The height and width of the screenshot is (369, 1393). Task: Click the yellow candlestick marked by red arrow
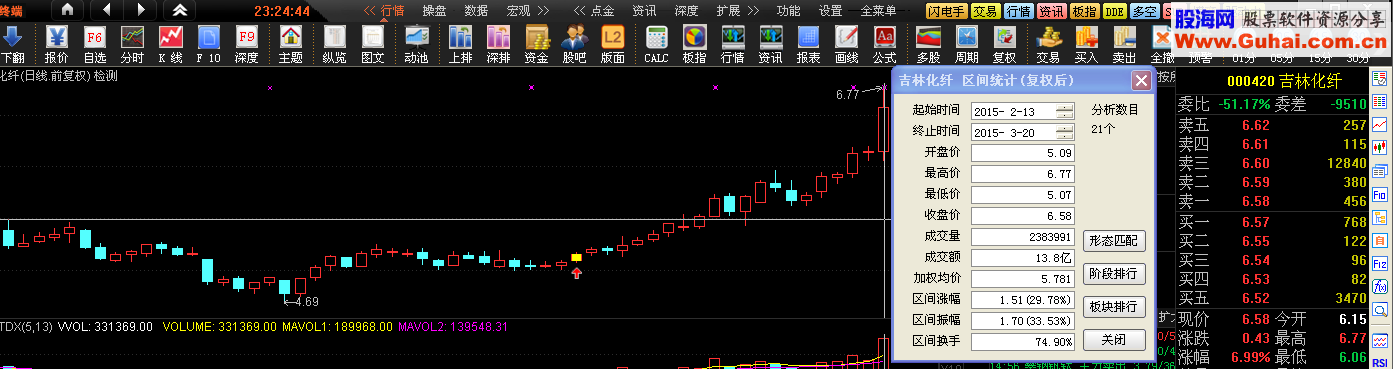(x=576, y=258)
